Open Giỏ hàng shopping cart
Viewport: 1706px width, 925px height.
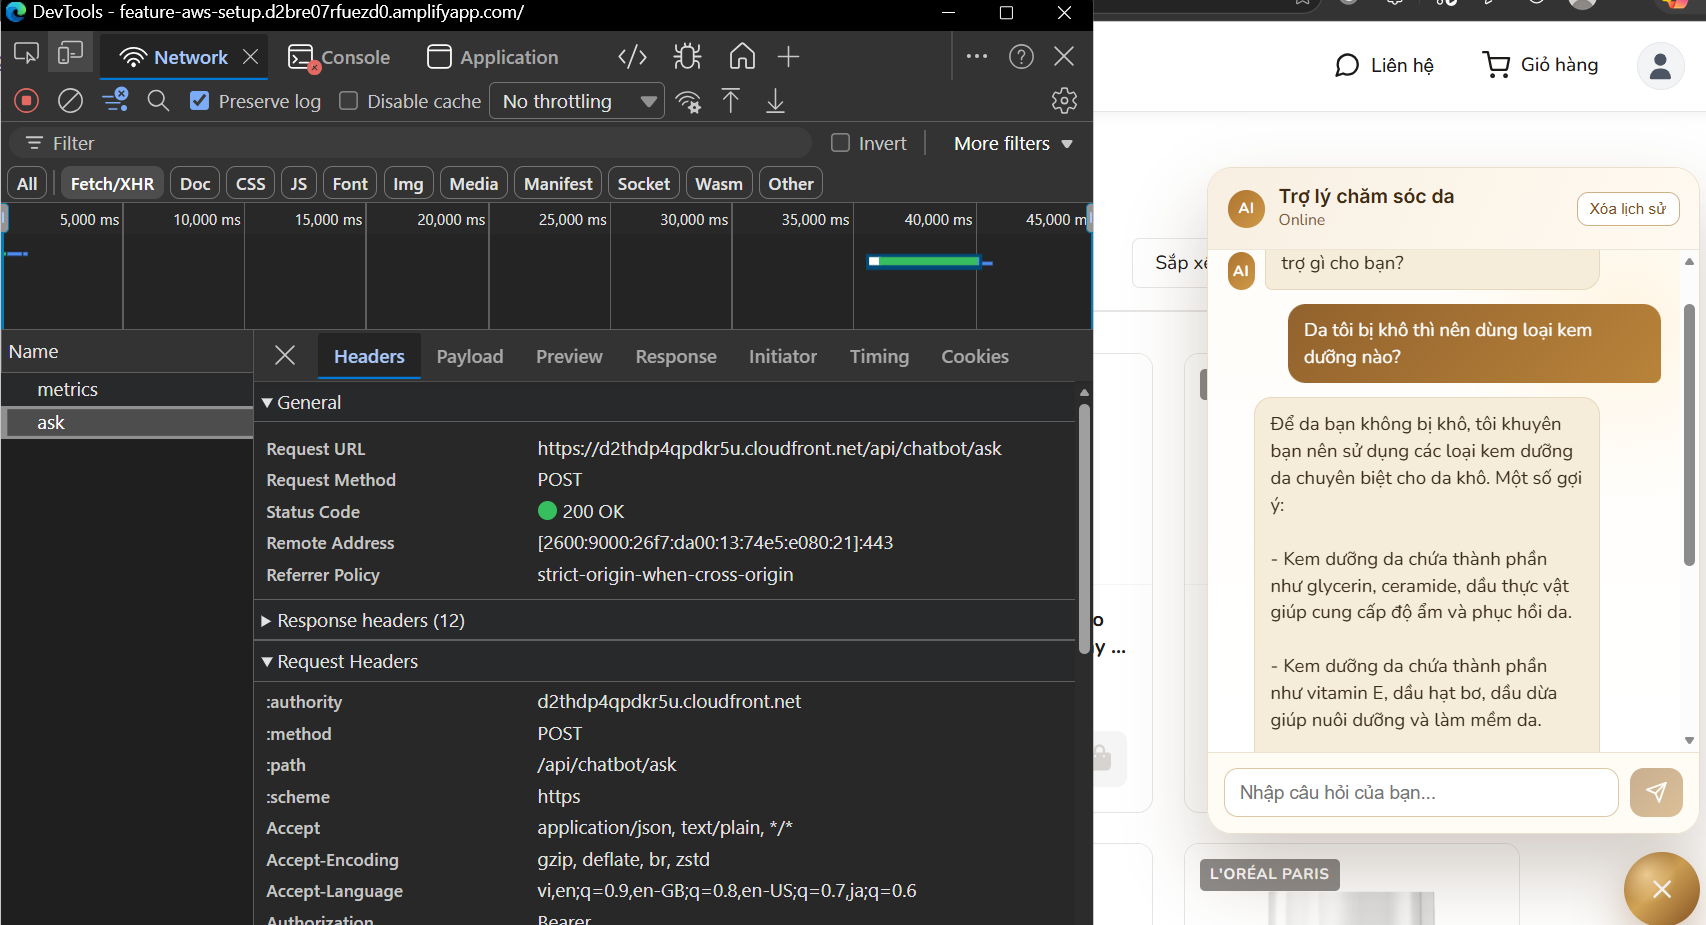[1539, 64]
